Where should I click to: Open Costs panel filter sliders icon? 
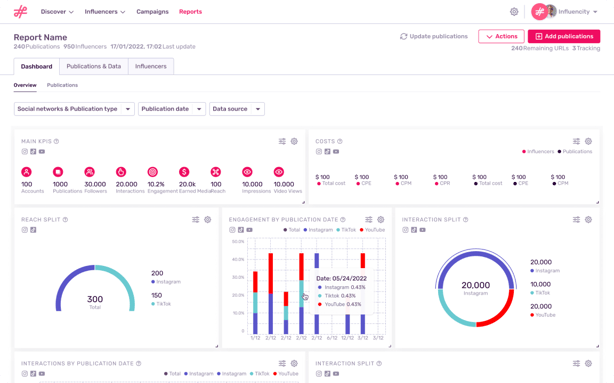[576, 141]
